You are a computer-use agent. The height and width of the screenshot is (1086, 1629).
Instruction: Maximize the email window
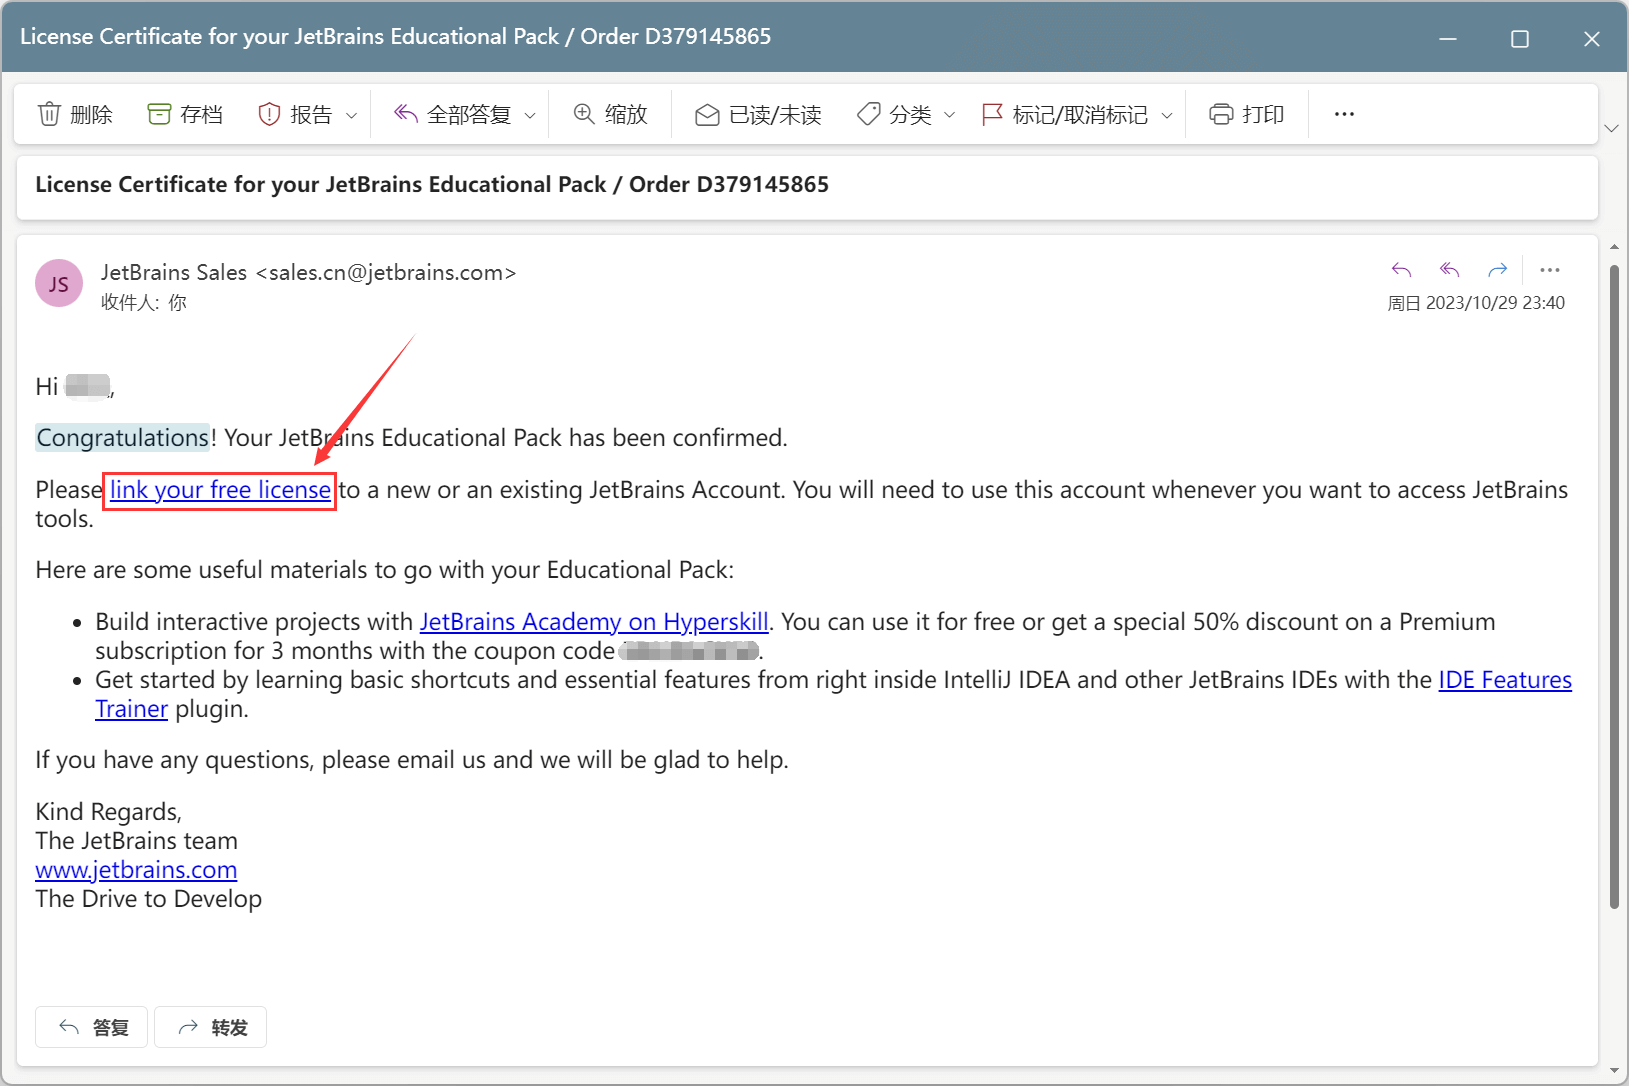coord(1520,39)
